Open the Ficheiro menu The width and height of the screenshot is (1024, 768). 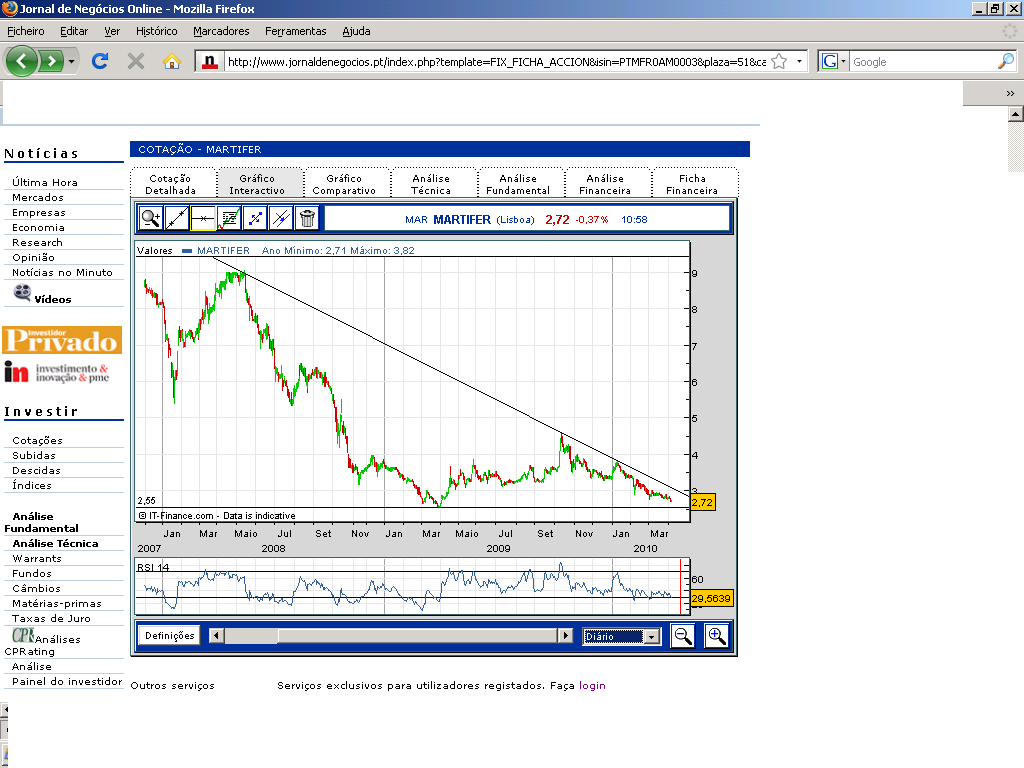click(25, 31)
